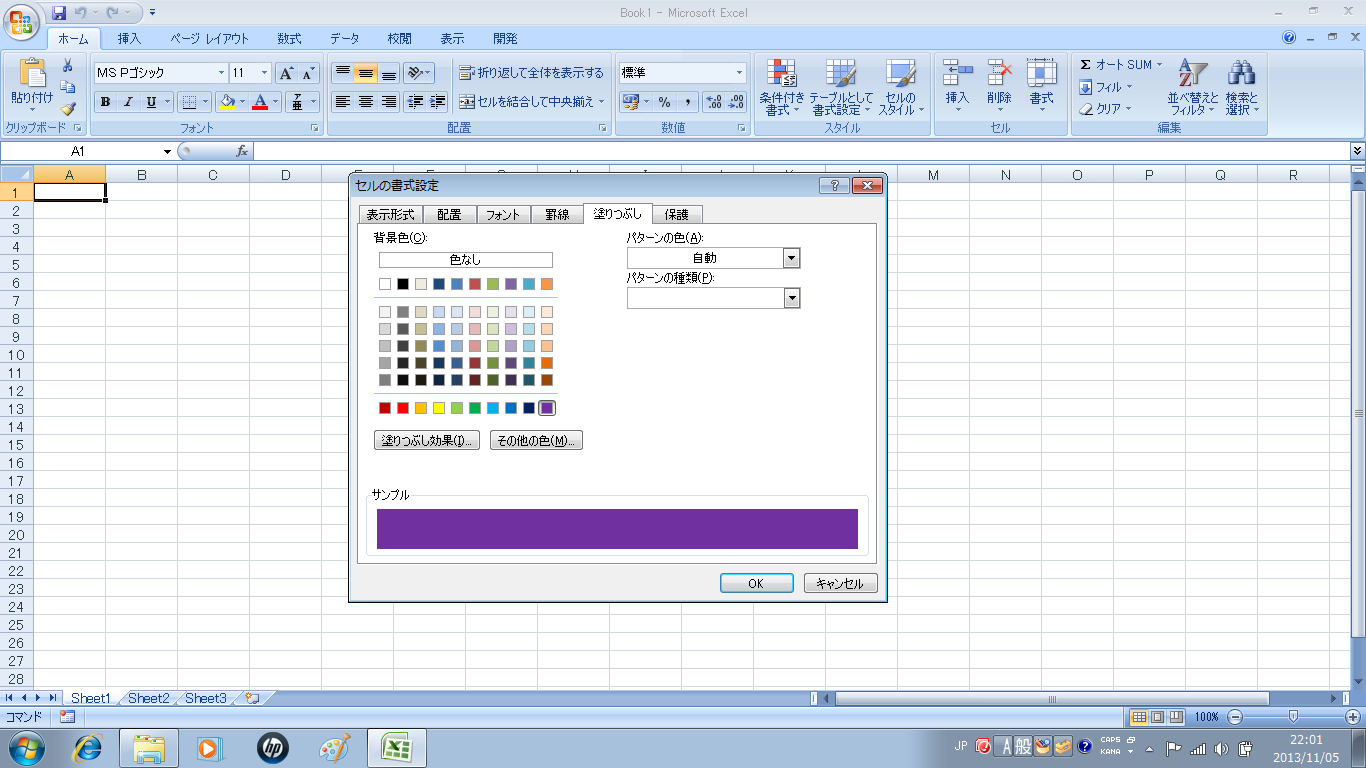Viewport: 1366px width, 768px height.
Task: Click the 塗りつぶし効果 (Fill Effects) button
Action: (x=427, y=441)
